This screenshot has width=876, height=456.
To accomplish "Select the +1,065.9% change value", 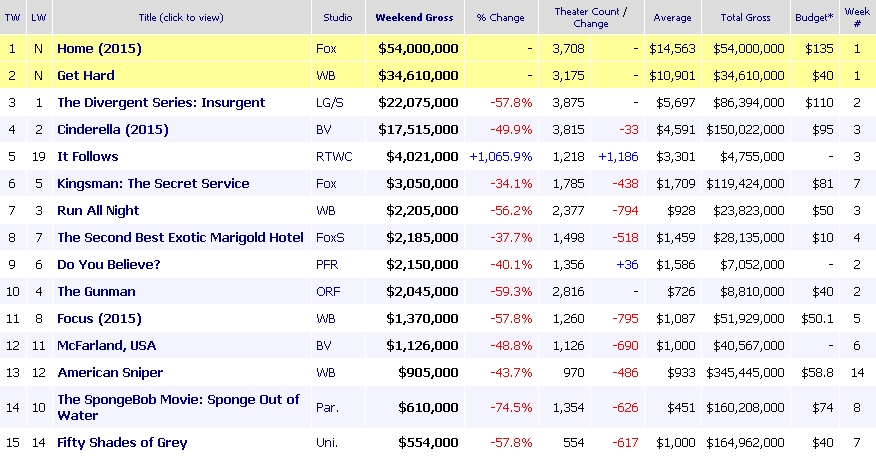I will [501, 156].
